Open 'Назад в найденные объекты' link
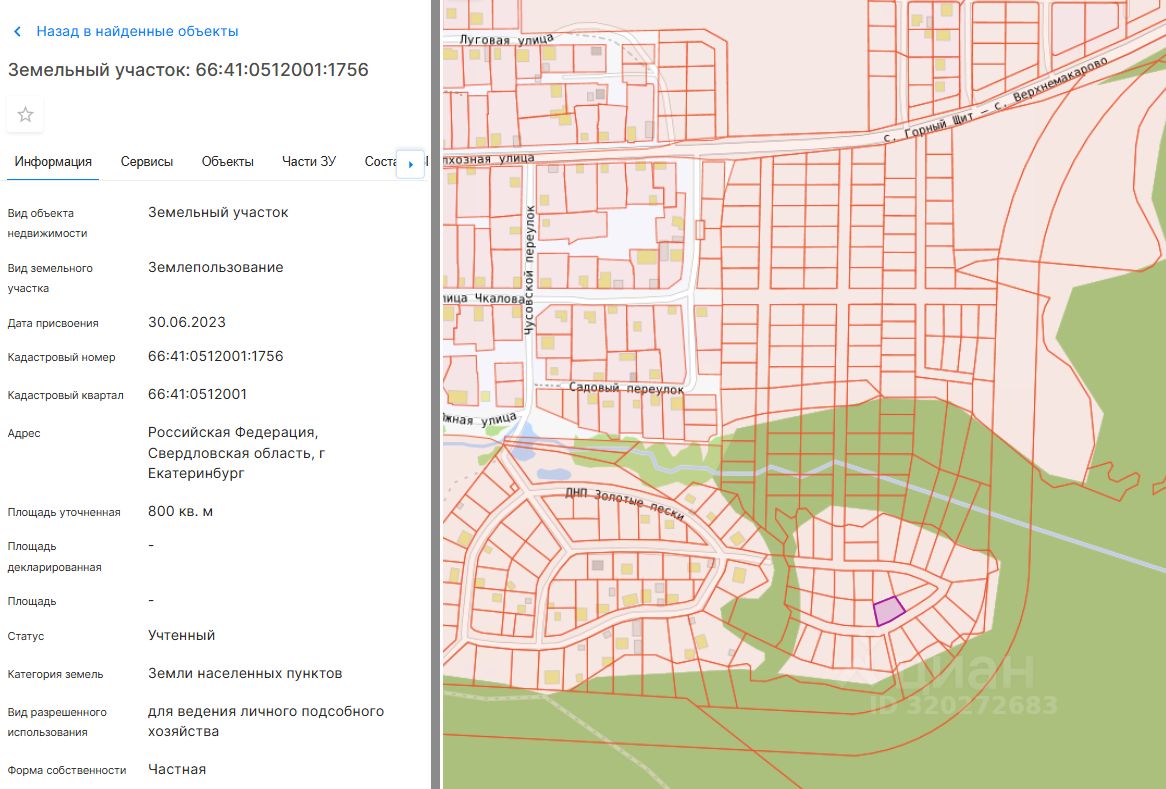This screenshot has width=1166, height=789. tap(137, 31)
